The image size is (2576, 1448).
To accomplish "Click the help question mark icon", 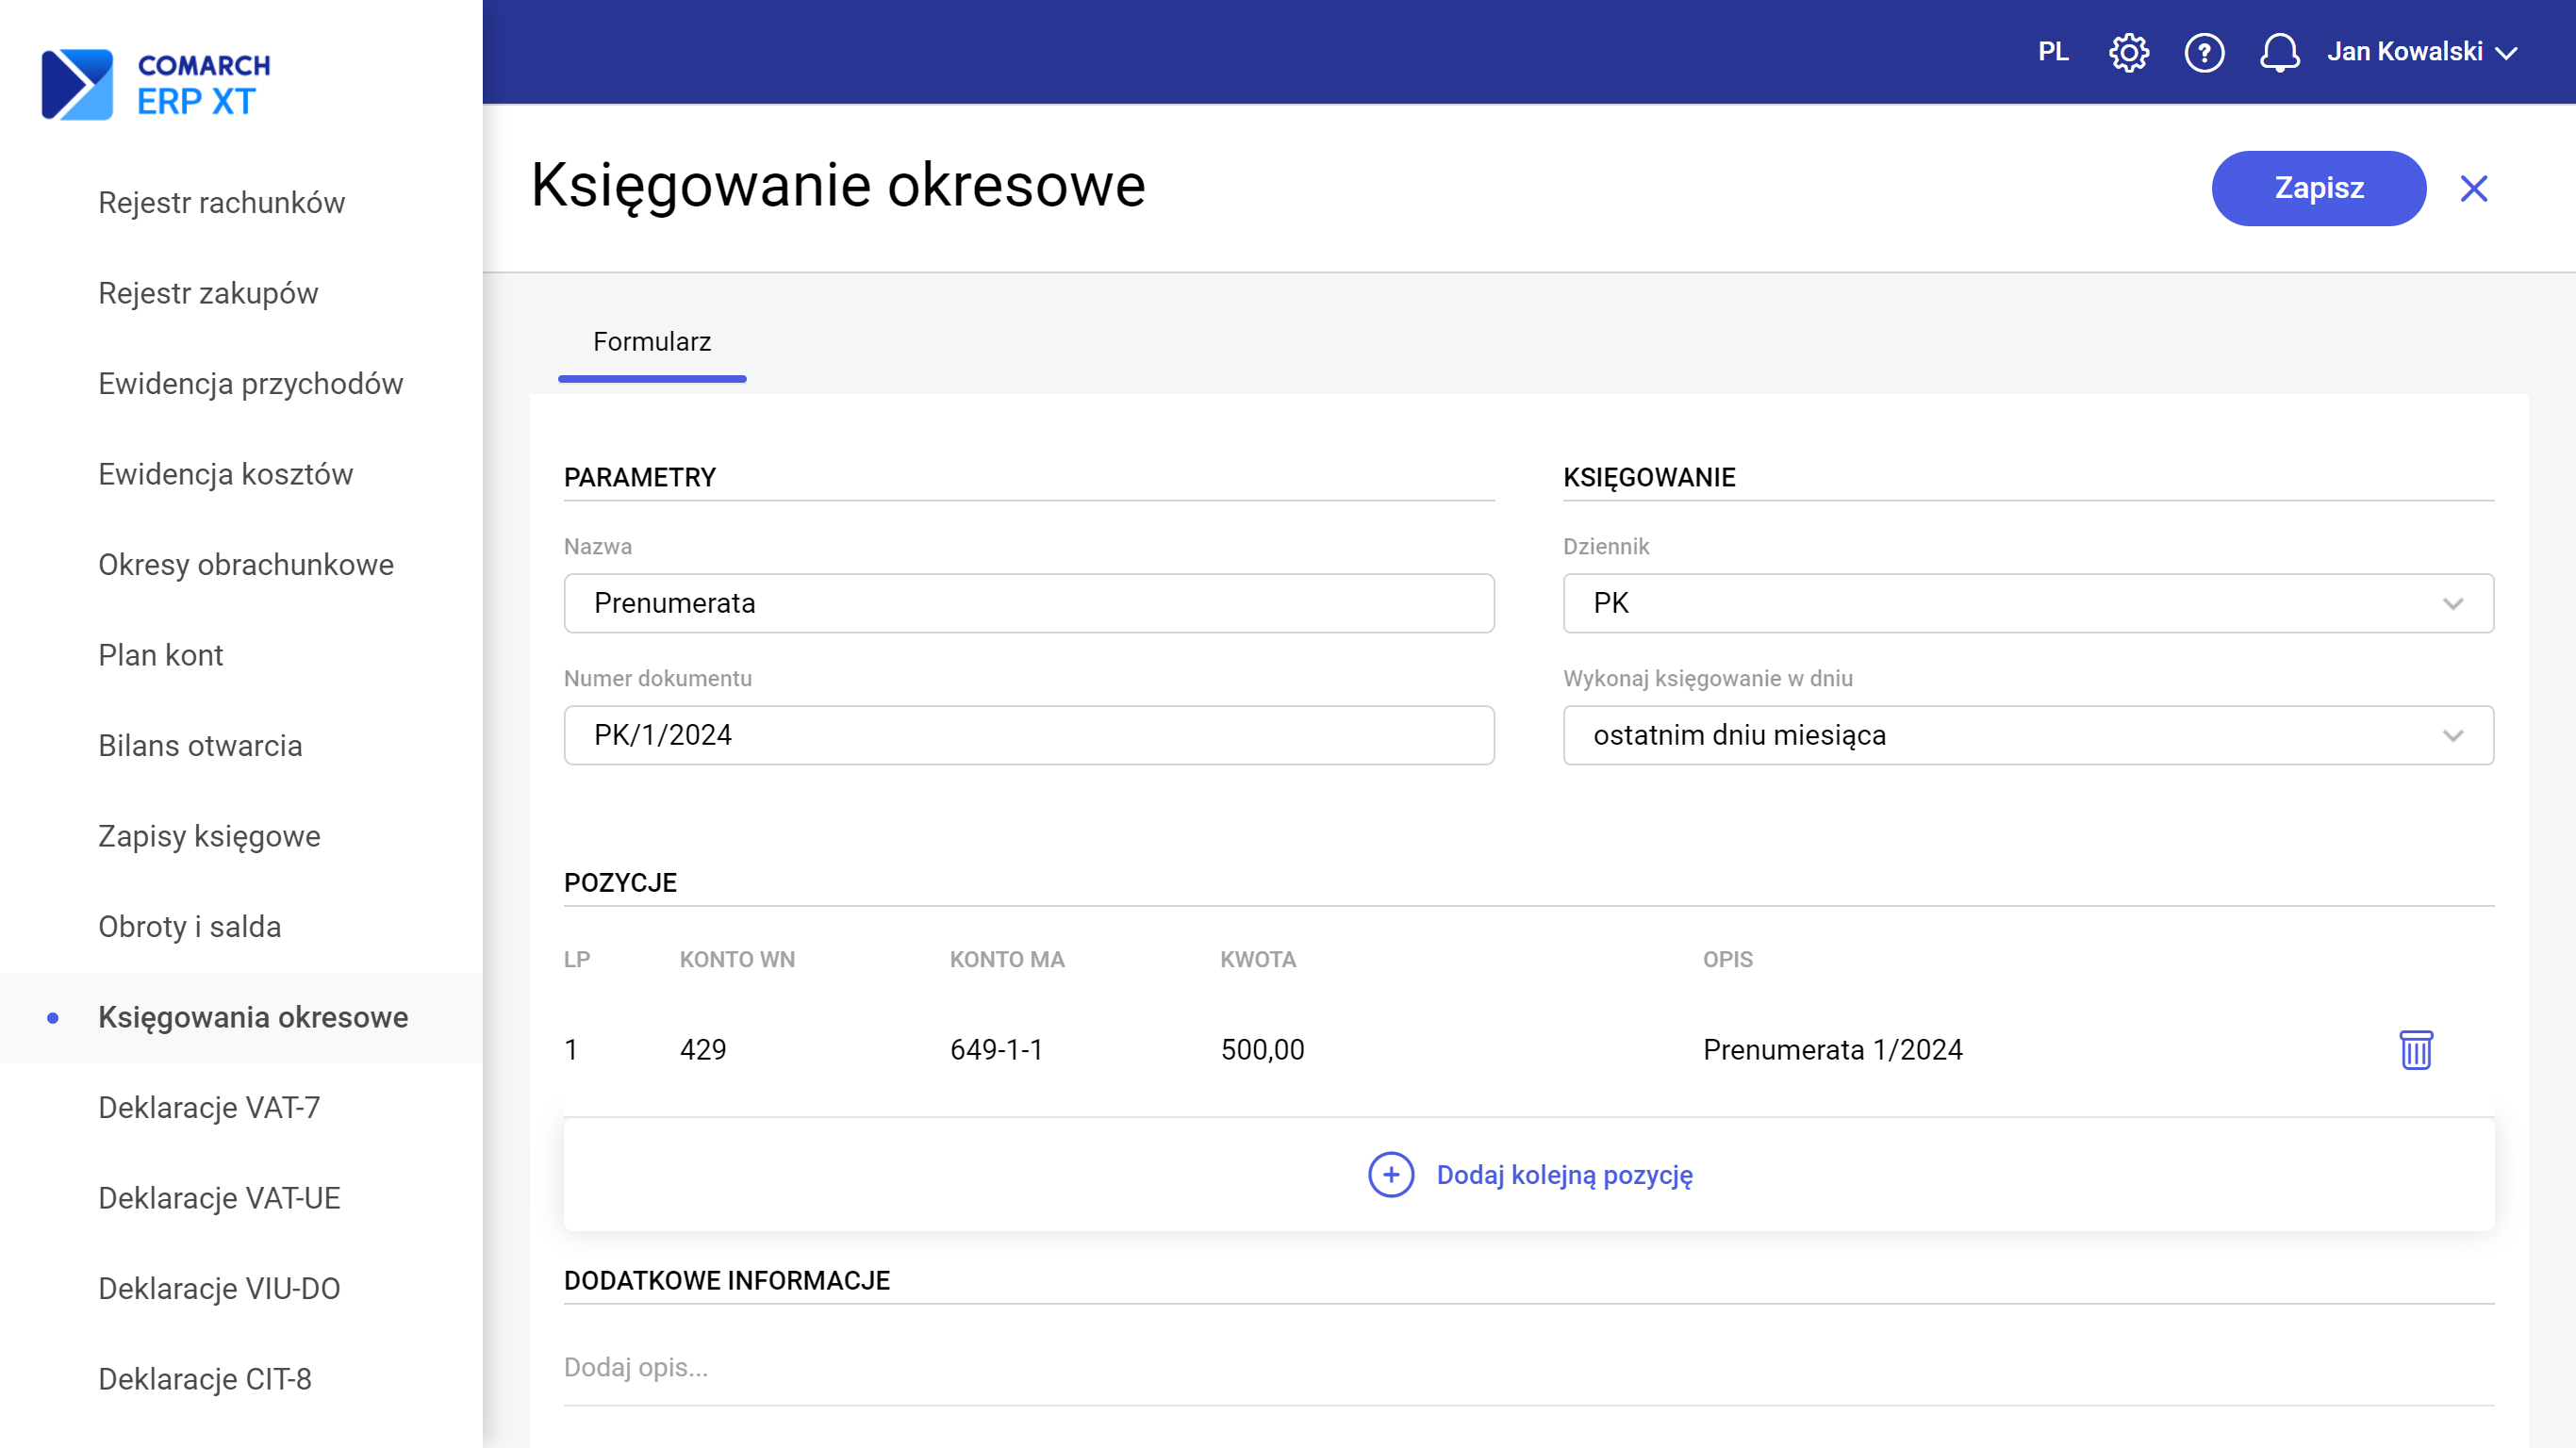I will click(2204, 52).
